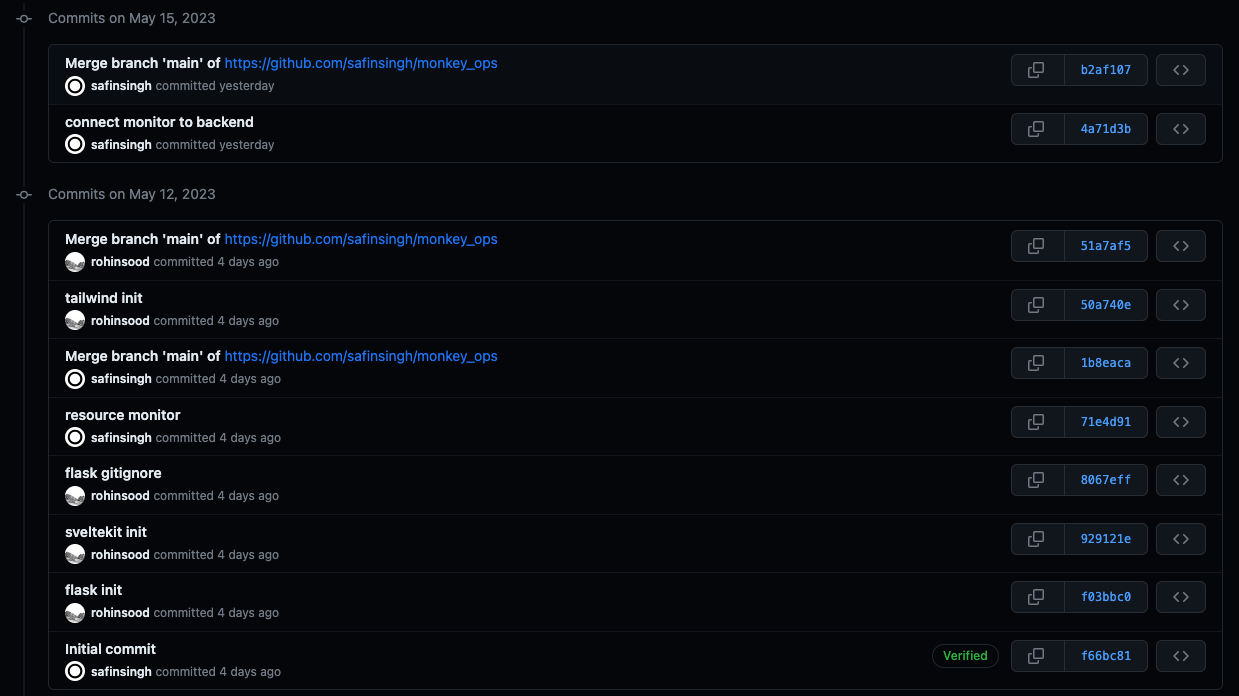1239x696 pixels.
Task: Click the commit timeline node for May 15, 2023
Action: 24,18
